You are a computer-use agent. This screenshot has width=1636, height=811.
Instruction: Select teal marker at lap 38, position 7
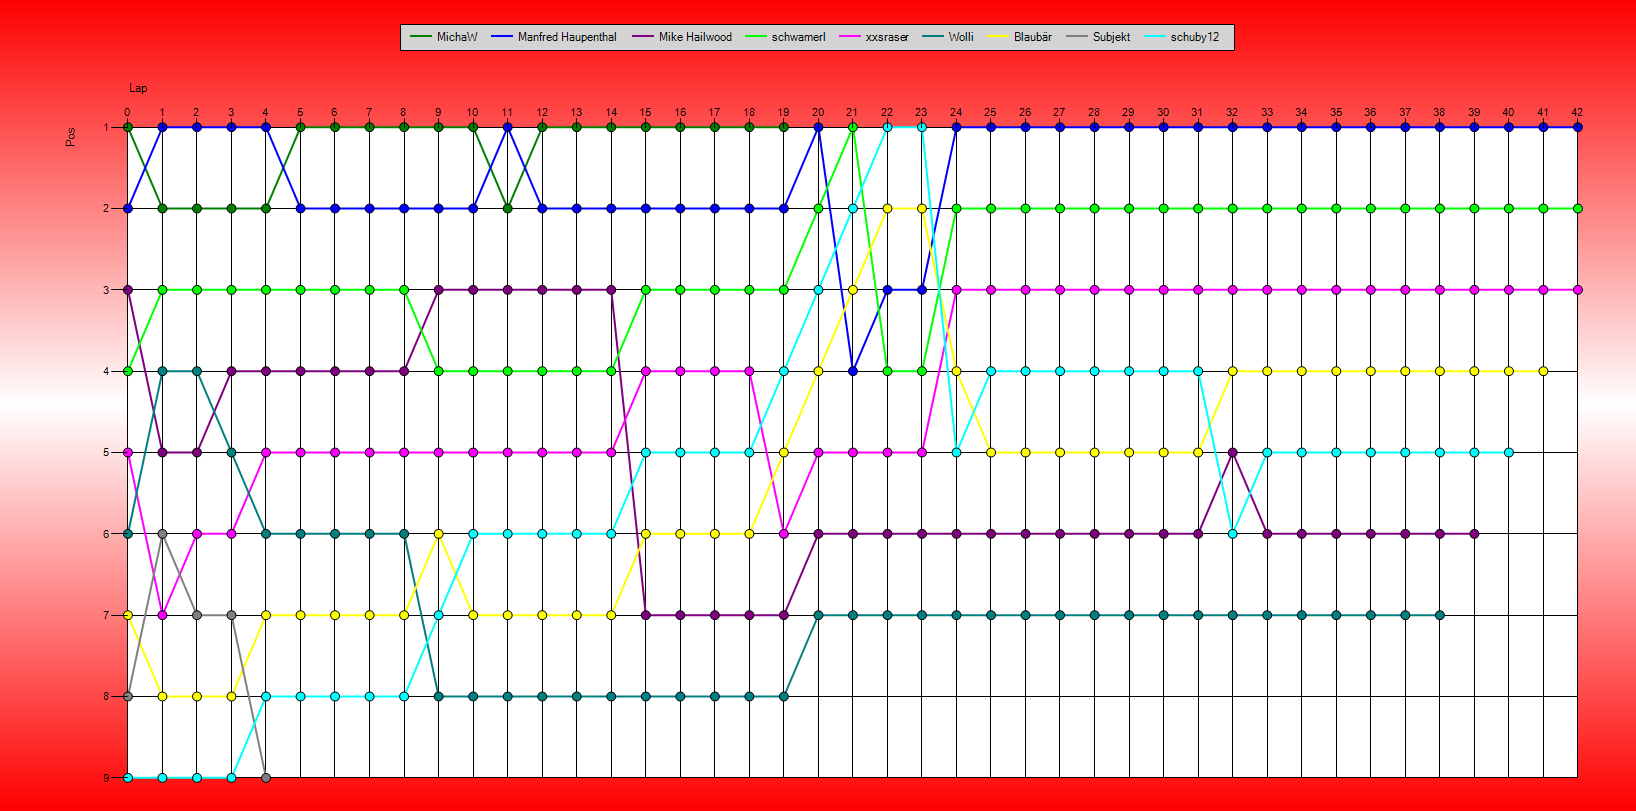coord(1439,615)
